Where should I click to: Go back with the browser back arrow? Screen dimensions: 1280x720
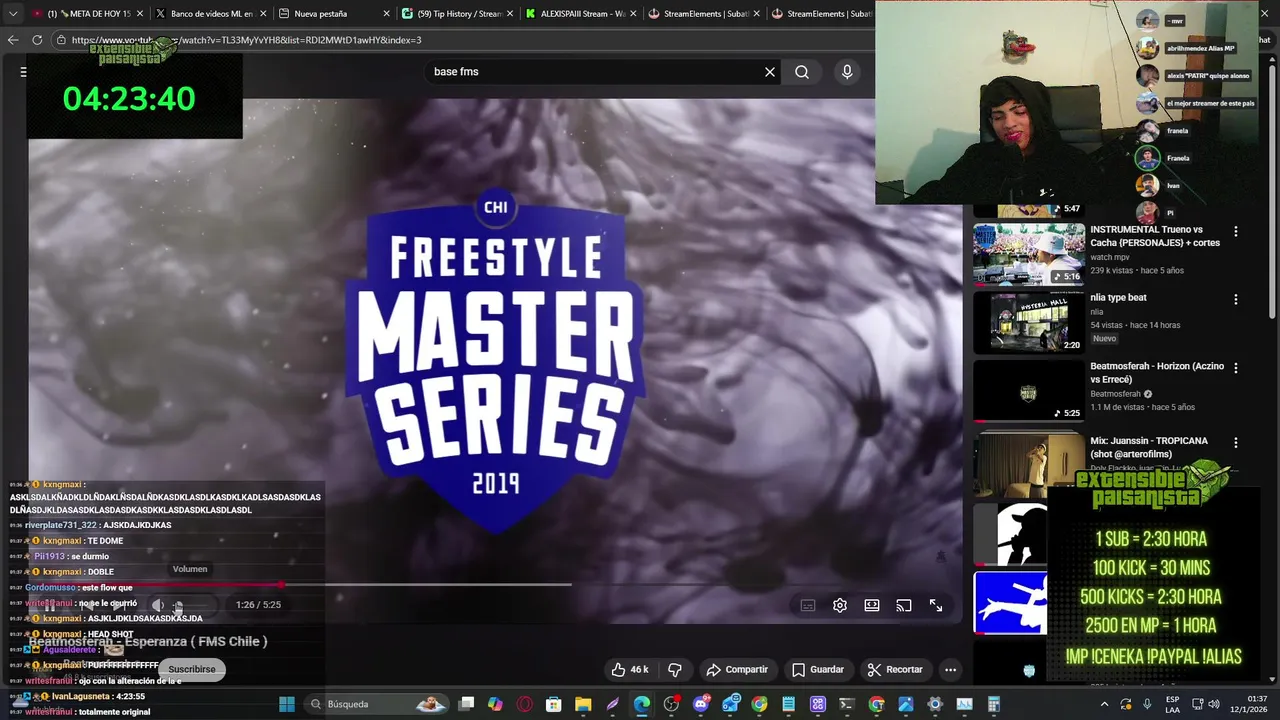(x=13, y=40)
